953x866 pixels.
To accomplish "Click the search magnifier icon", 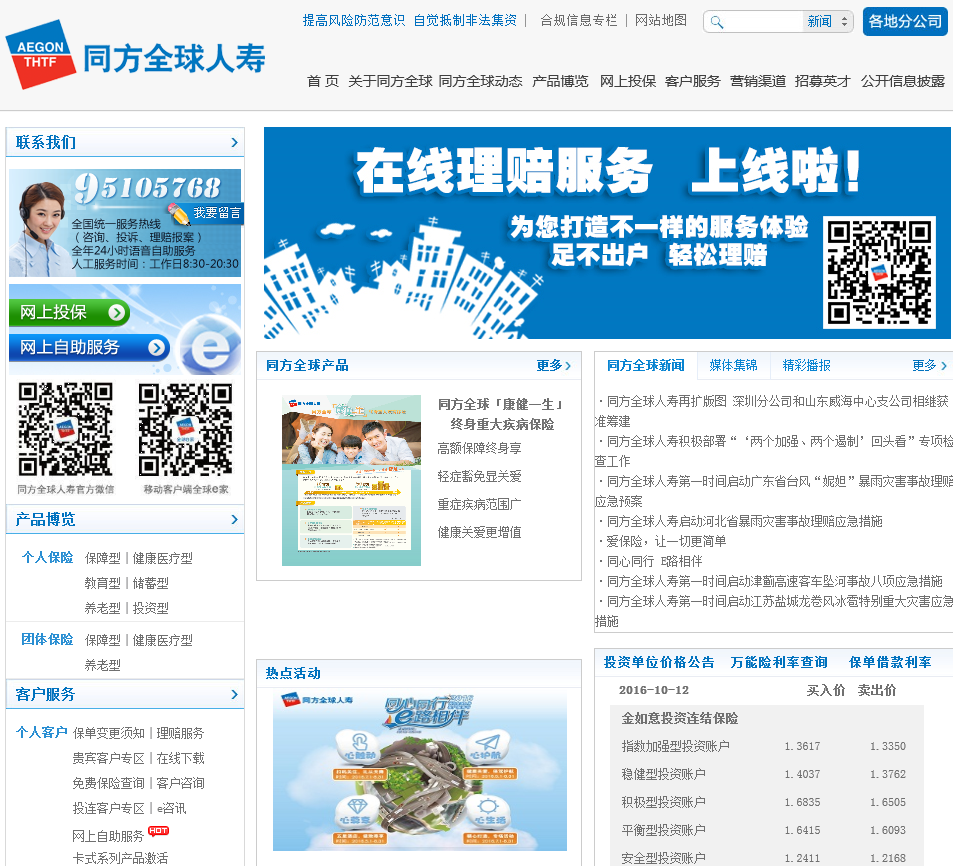I will pos(717,22).
